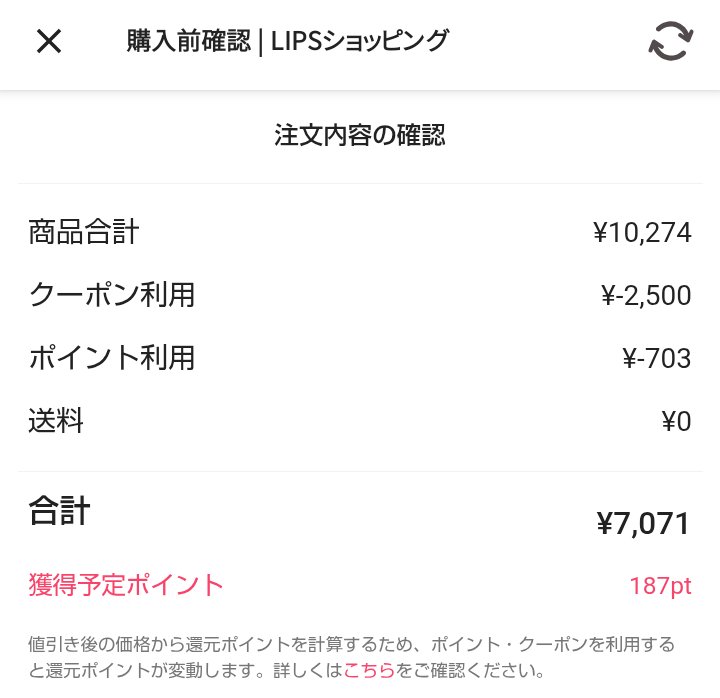Tap the ¥-703 points discount value
The image size is (720, 698).
point(656,358)
